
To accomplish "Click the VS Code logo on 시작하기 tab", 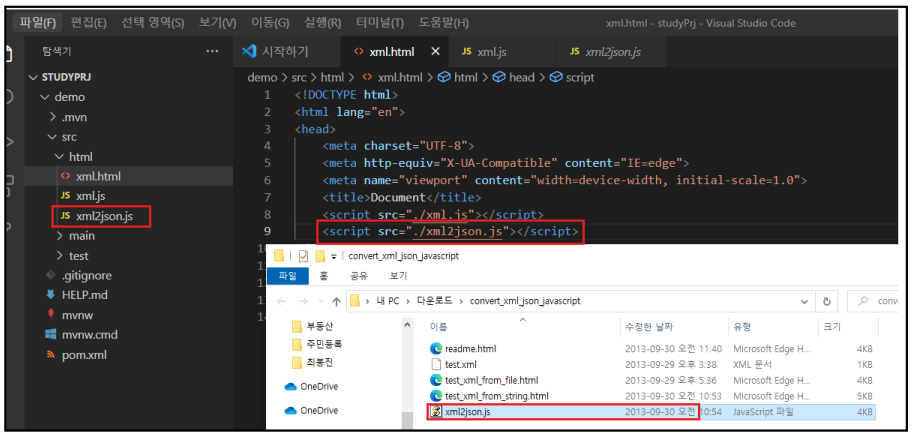I will coord(249,51).
